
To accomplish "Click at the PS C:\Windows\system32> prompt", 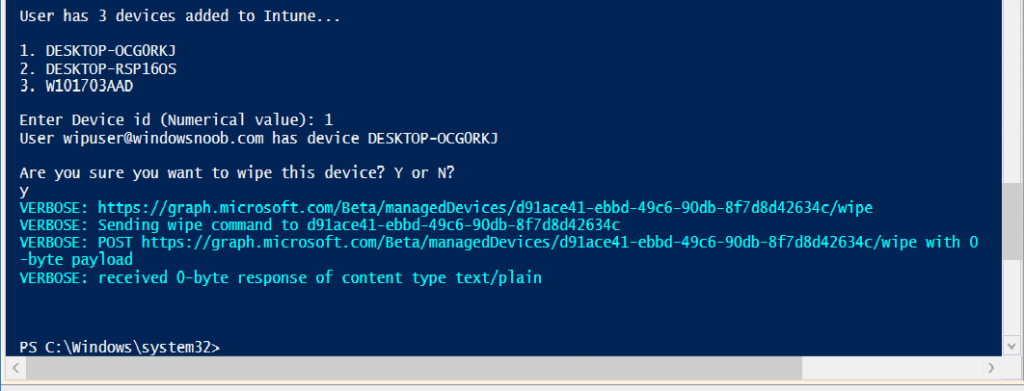I will pos(120,347).
